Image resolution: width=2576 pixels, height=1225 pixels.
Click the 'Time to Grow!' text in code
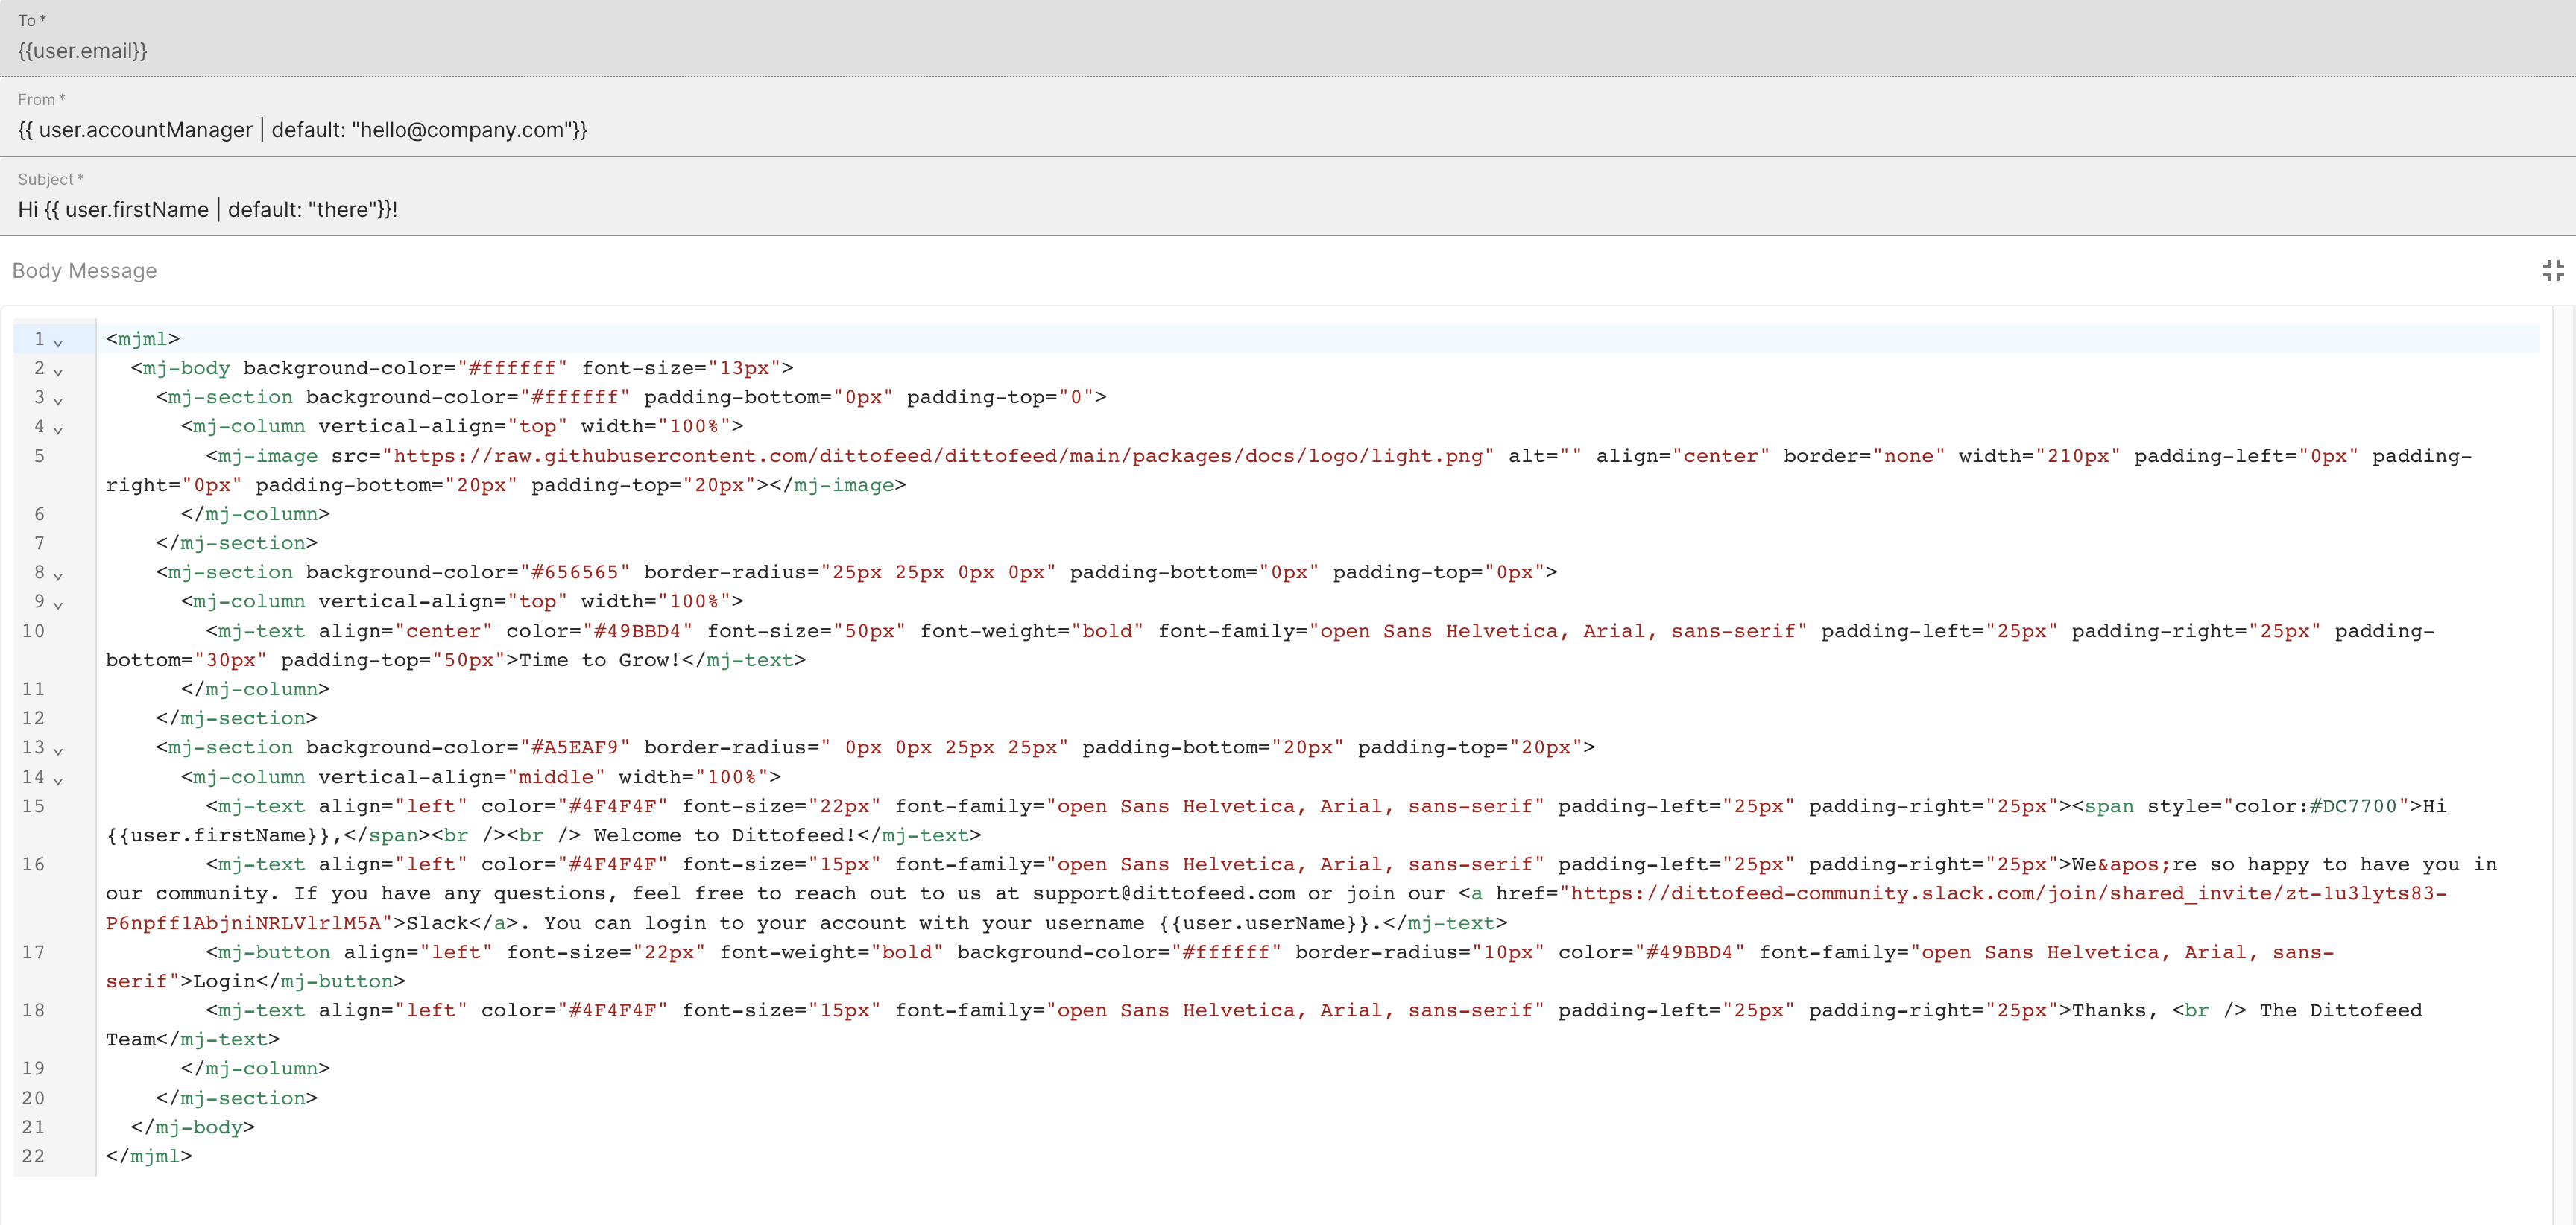pos(600,660)
